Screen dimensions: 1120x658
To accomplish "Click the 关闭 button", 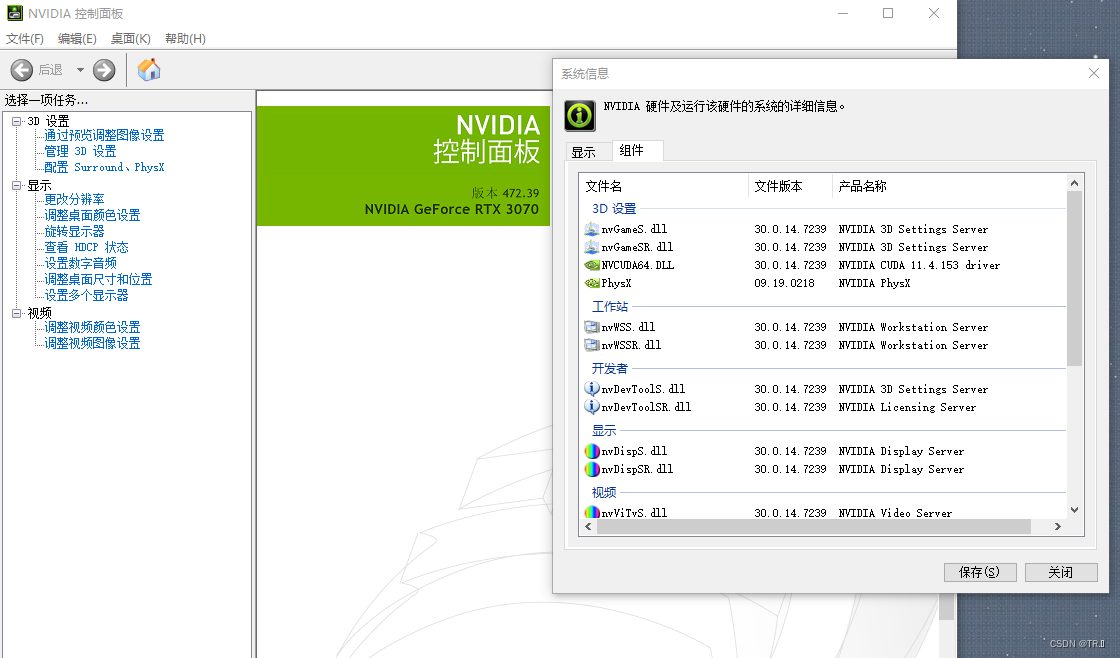I will pyautogui.click(x=1061, y=572).
